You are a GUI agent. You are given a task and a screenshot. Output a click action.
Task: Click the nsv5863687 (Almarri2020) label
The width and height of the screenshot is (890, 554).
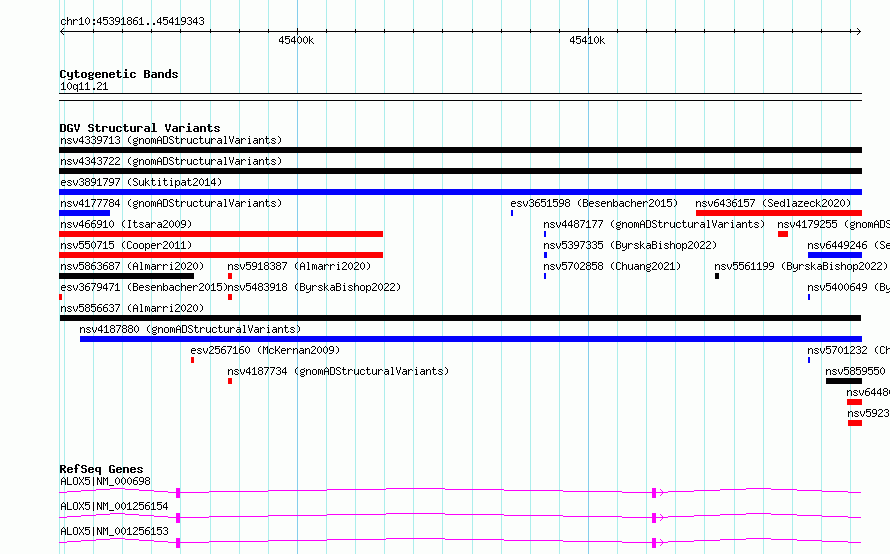click(x=132, y=266)
